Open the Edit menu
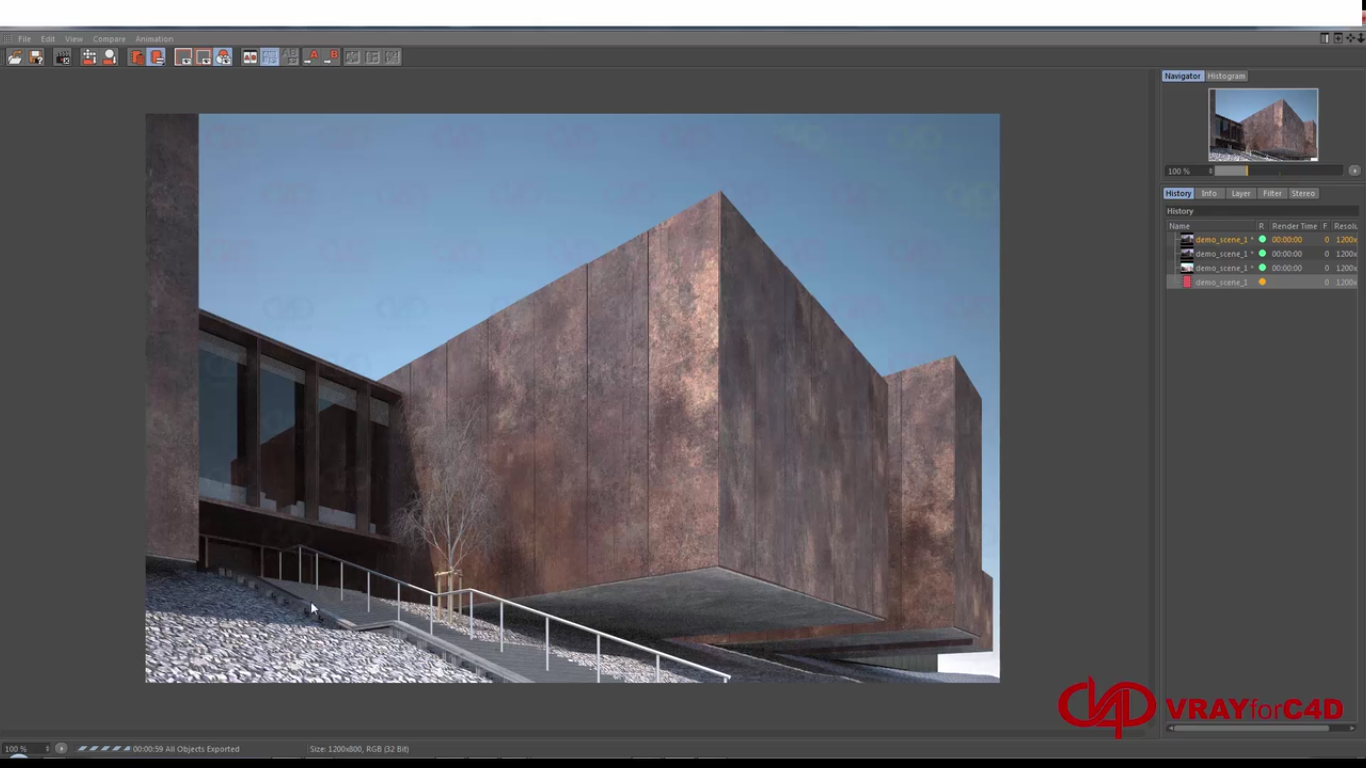This screenshot has height=768, width=1366. click(x=48, y=39)
